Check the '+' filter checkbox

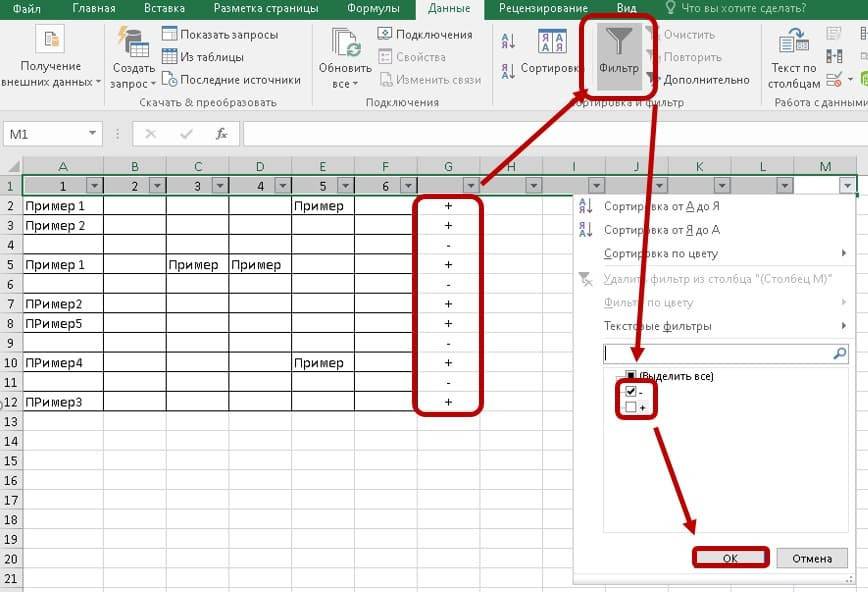631,407
